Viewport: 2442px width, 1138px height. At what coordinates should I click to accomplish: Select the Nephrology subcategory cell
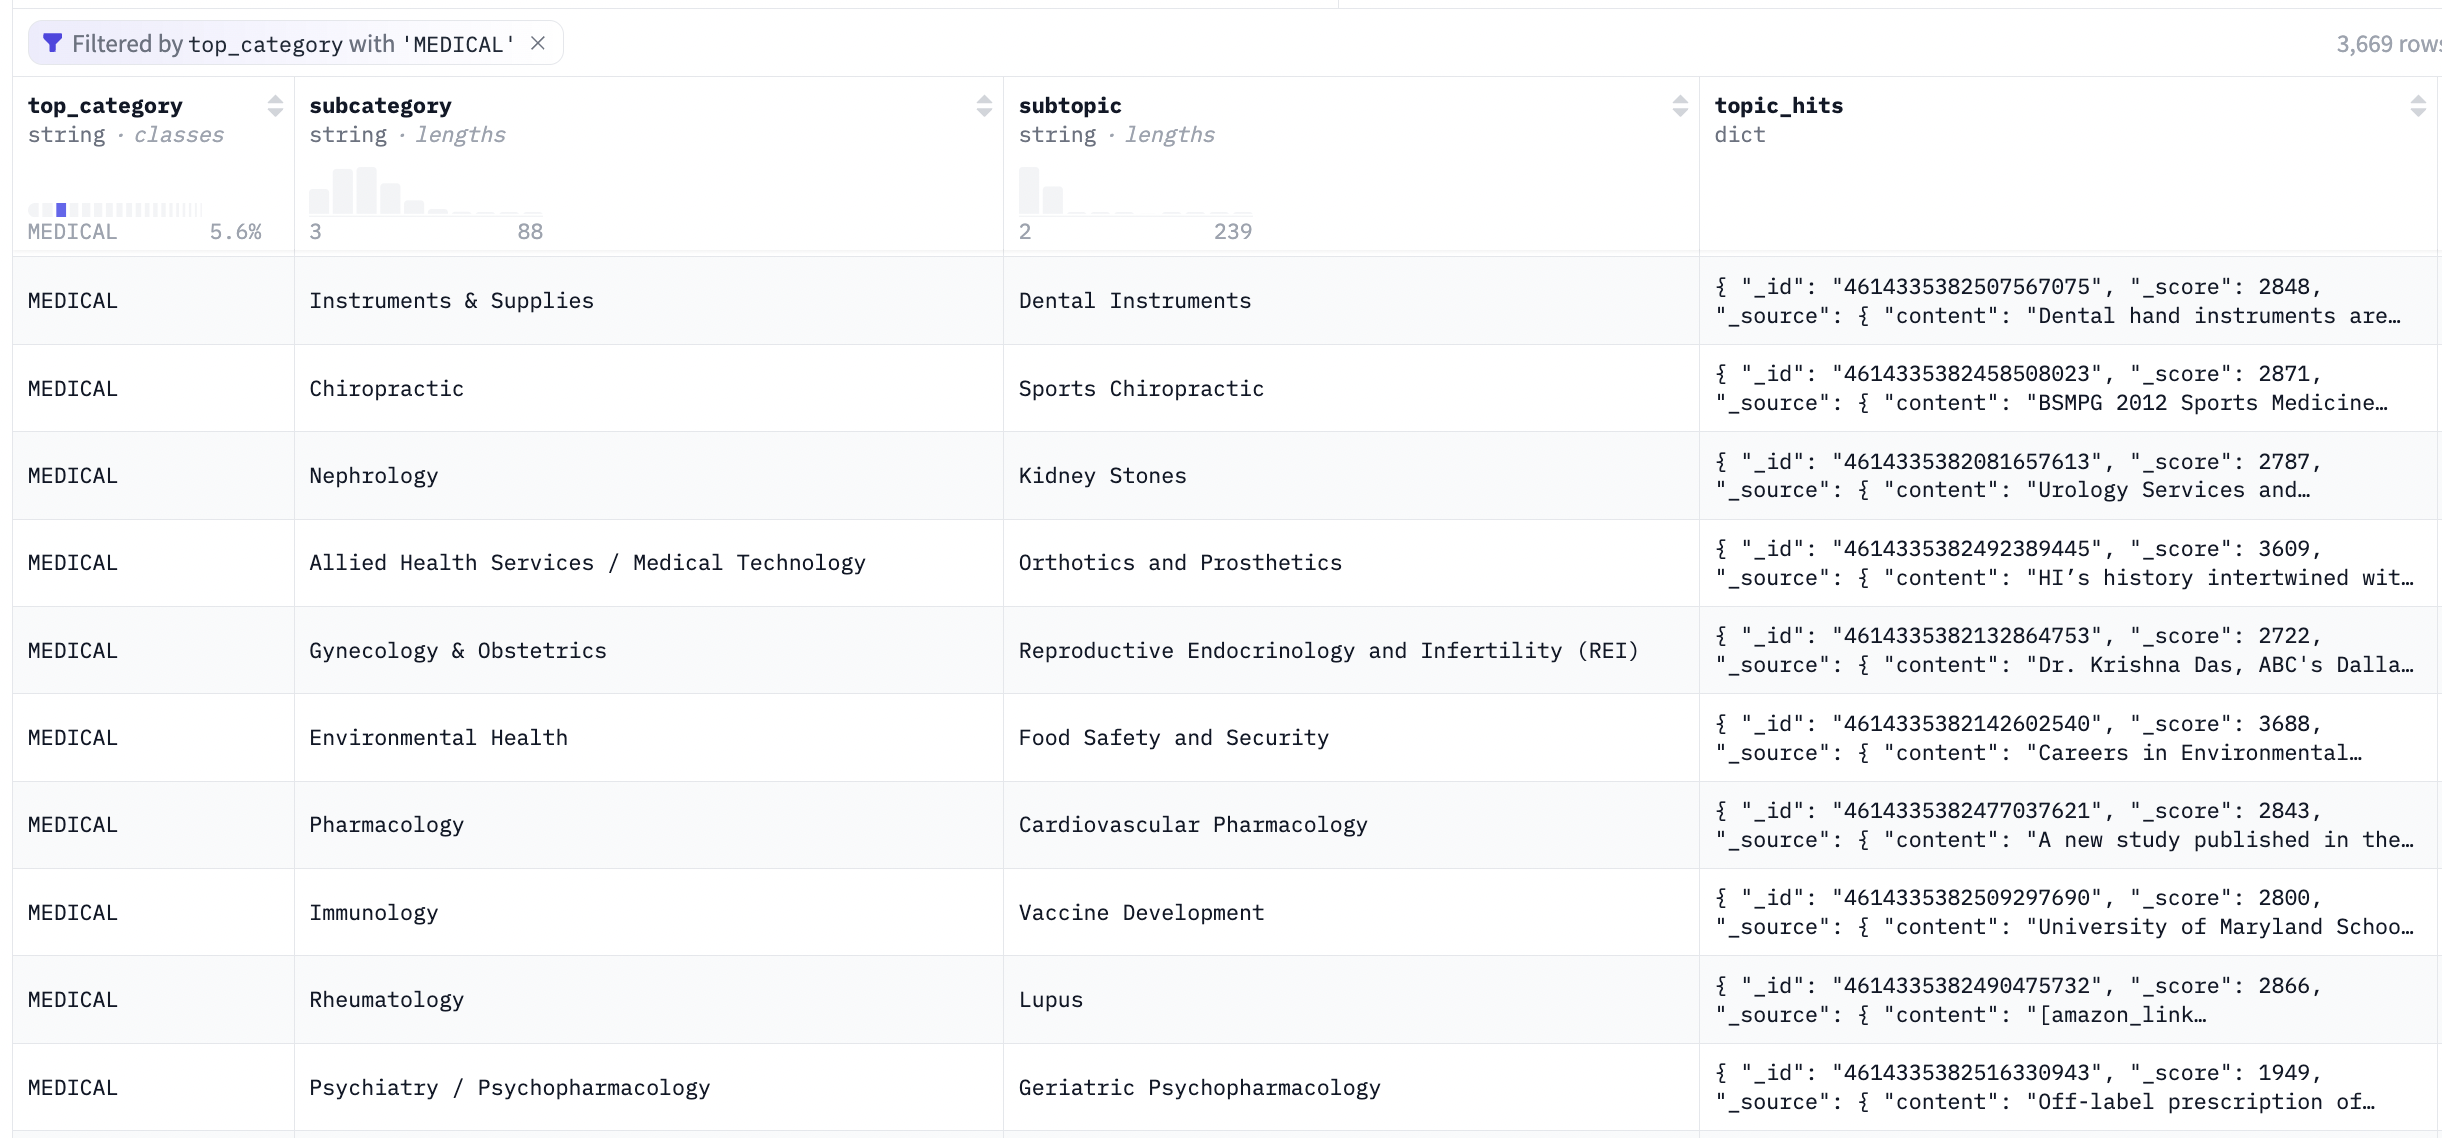click(x=373, y=476)
